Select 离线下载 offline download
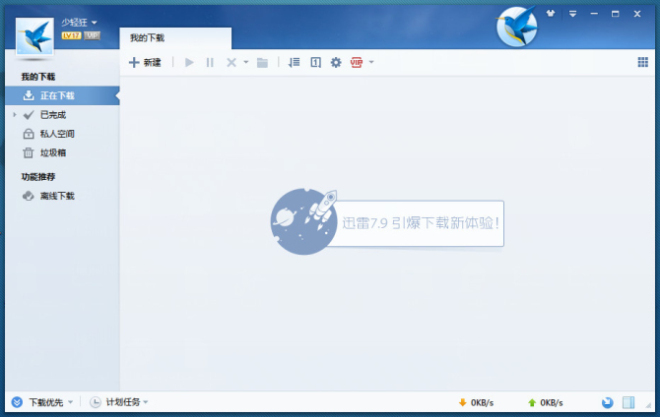 [57, 196]
